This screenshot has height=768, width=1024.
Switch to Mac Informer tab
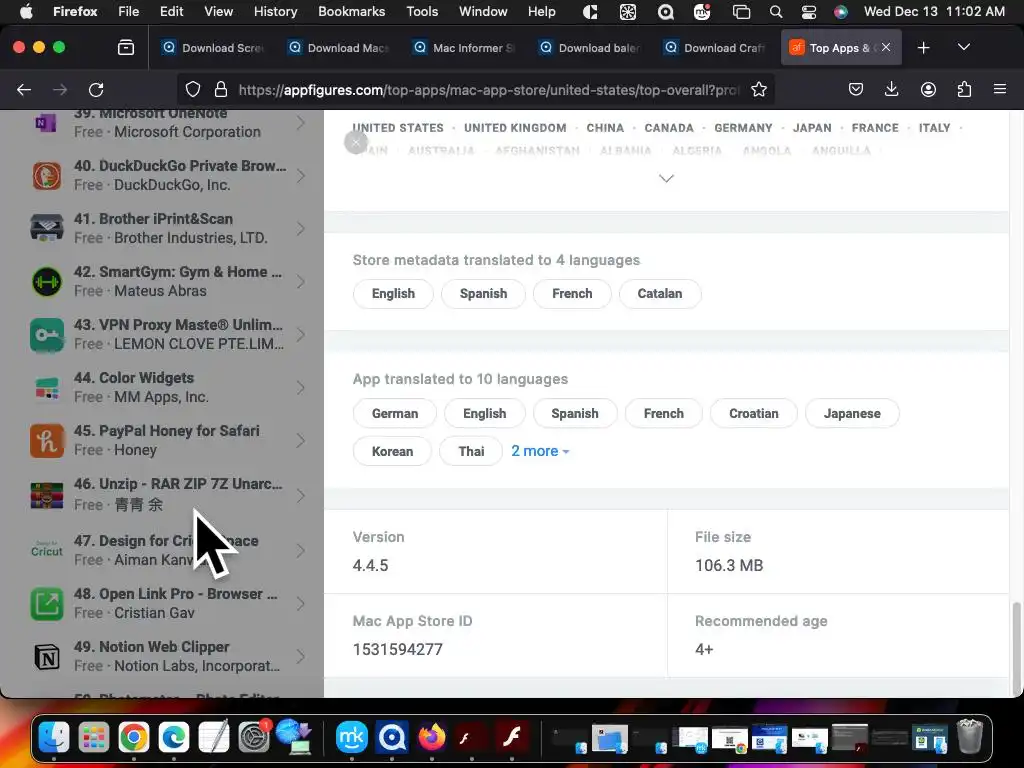(x=465, y=48)
